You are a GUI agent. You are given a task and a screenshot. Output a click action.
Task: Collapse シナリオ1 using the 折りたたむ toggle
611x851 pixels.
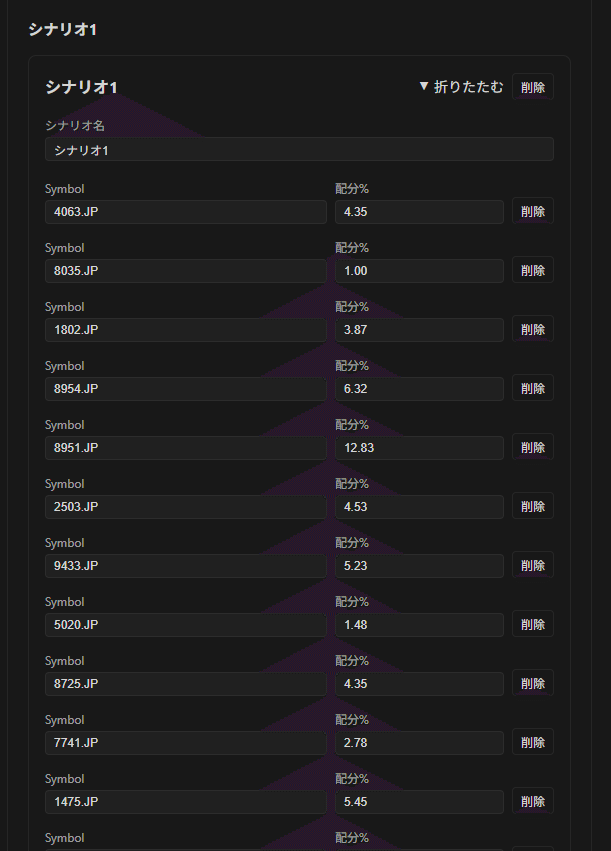point(461,87)
